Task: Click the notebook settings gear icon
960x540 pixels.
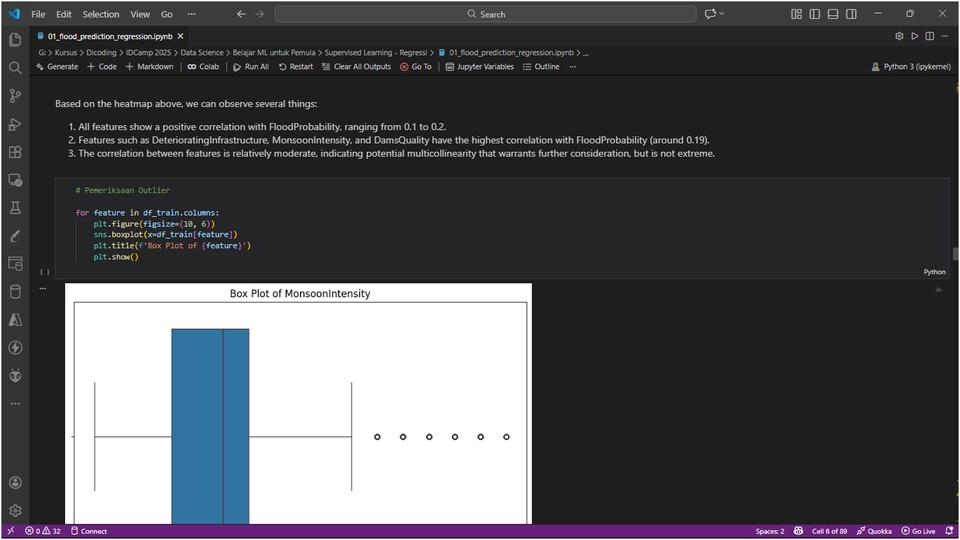Action: 899,36
